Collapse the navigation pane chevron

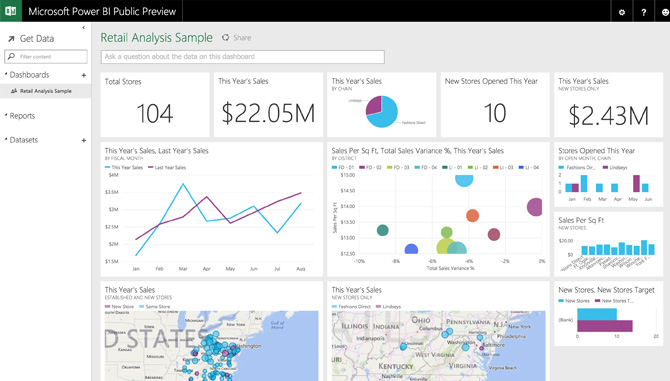(83, 27)
